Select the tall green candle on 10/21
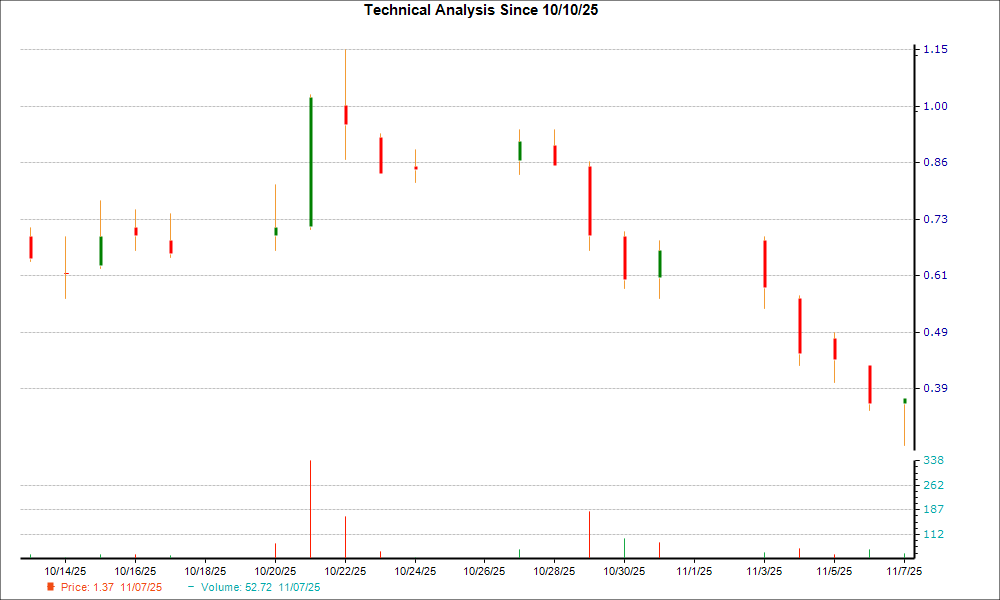Screen dimensions: 1000x600 (310, 160)
